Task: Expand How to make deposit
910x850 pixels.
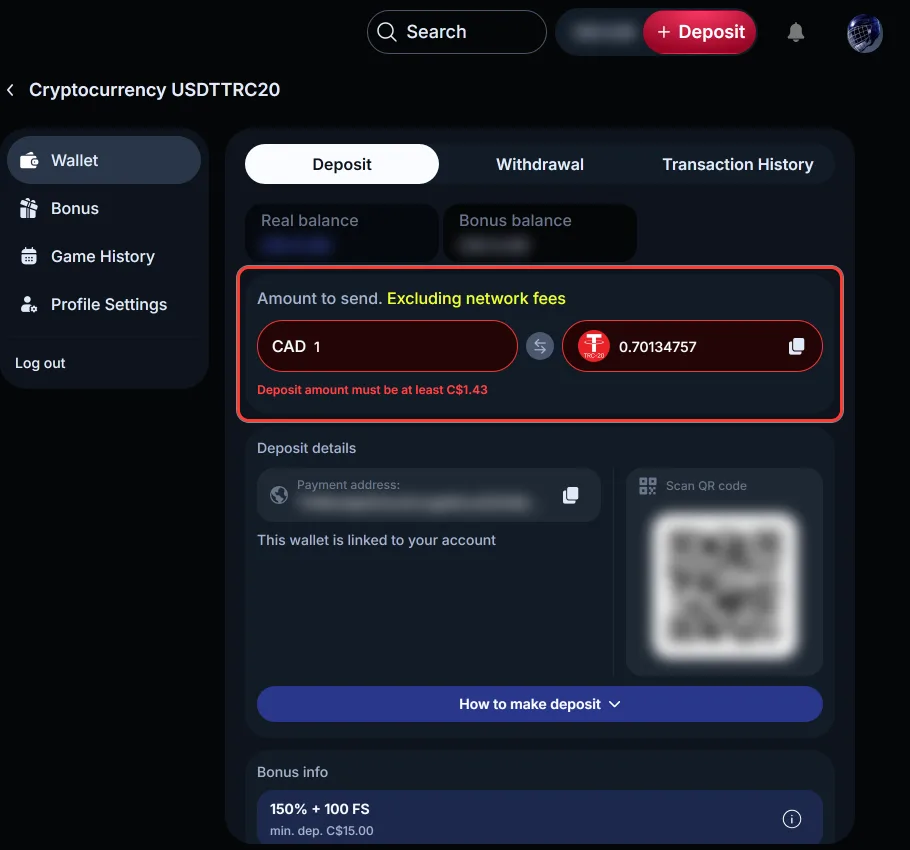Action: [540, 704]
